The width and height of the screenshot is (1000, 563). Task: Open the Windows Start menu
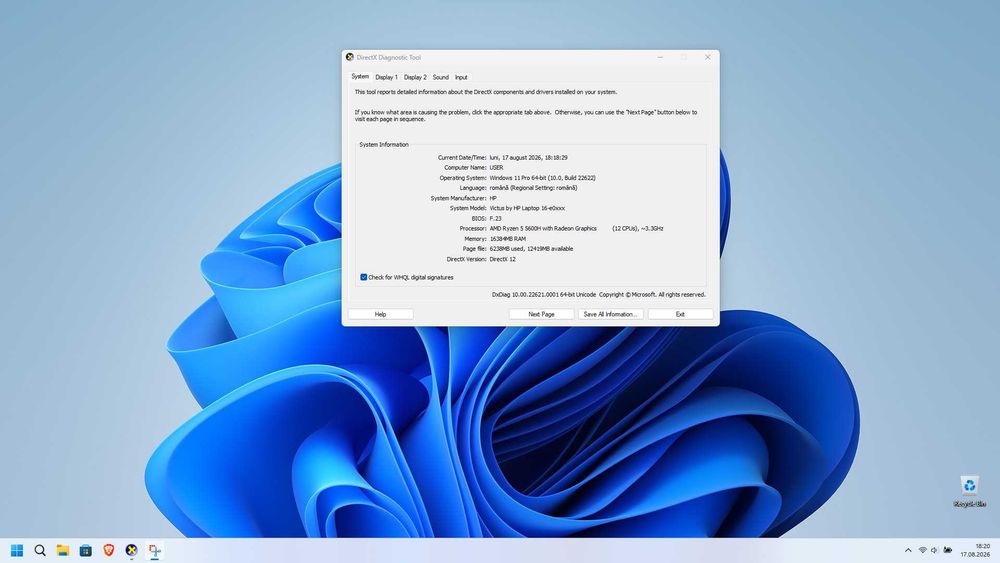pos(17,550)
